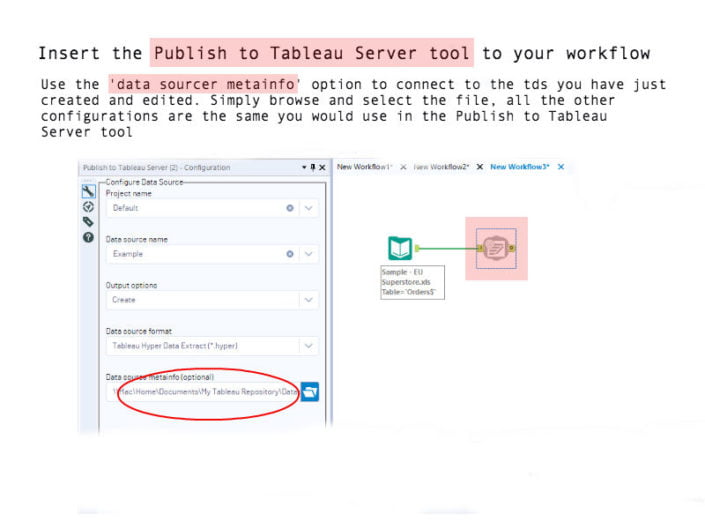Click the Data source metainfo path field

207,392
